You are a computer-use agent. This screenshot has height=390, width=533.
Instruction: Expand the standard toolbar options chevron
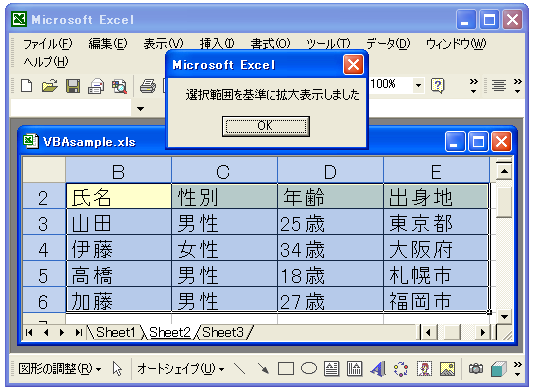pyautogui.click(x=474, y=86)
